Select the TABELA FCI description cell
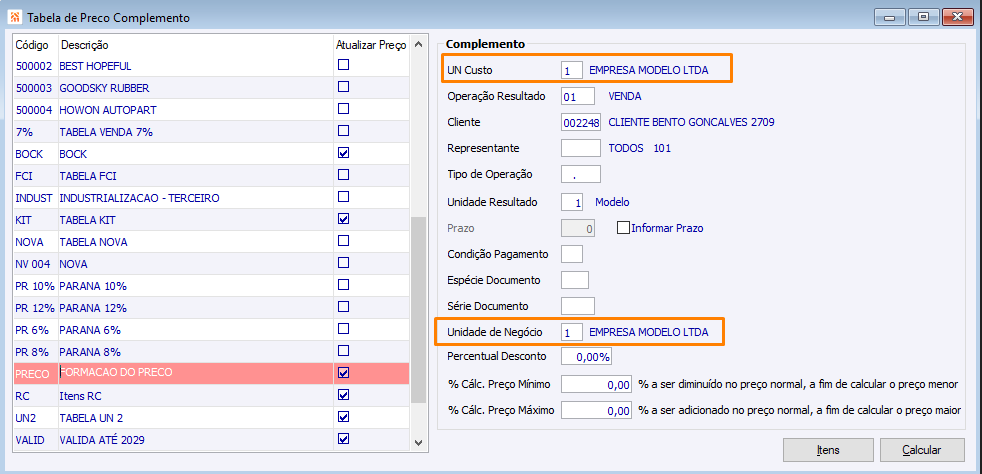The image size is (982, 474). 196,175
